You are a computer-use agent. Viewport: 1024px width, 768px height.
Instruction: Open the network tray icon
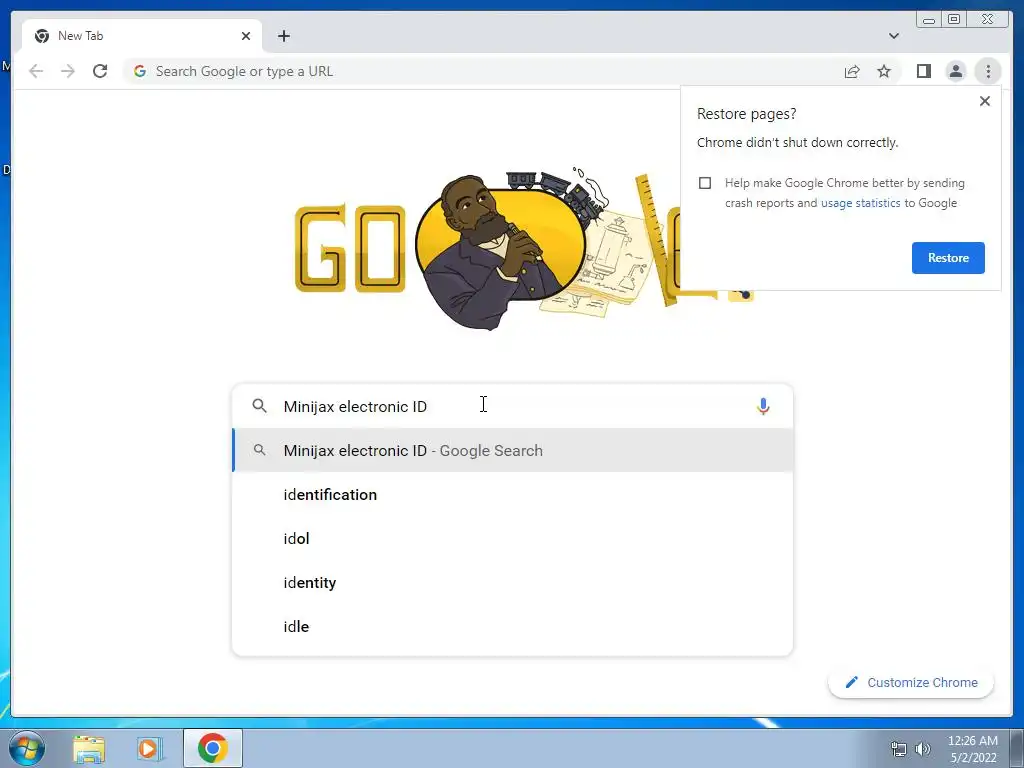point(899,750)
